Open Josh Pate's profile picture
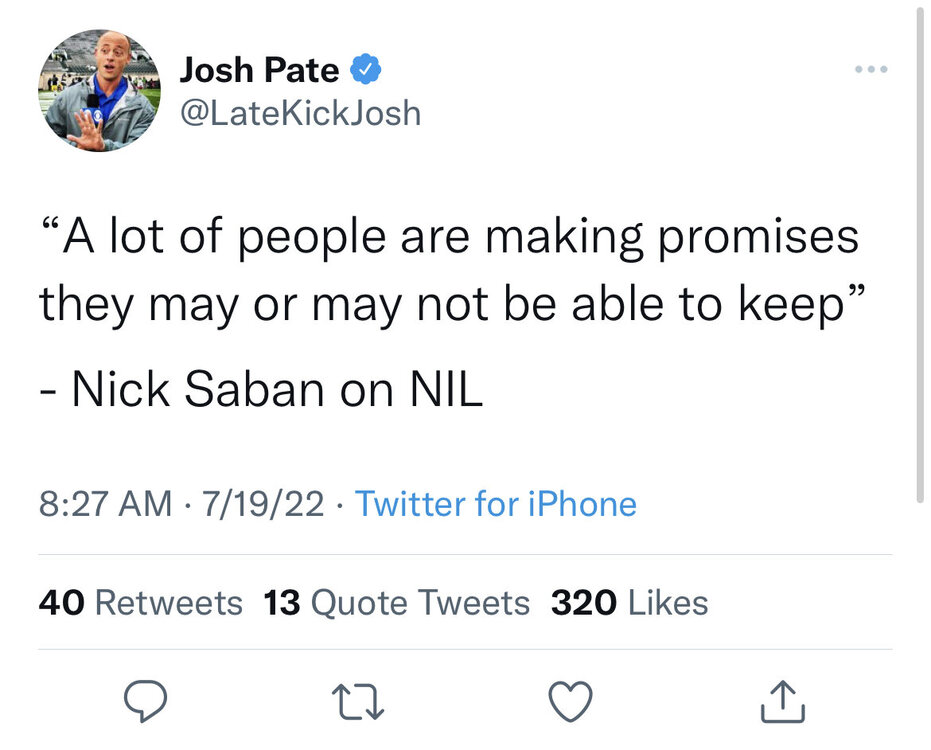 [98, 91]
